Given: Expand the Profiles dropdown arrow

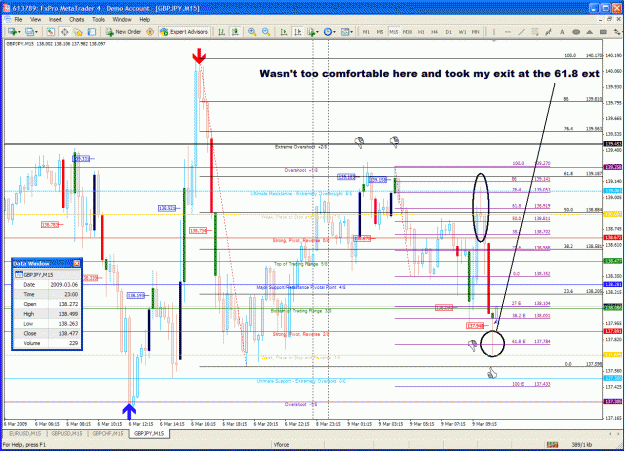Looking at the screenshot, I should (36, 32).
